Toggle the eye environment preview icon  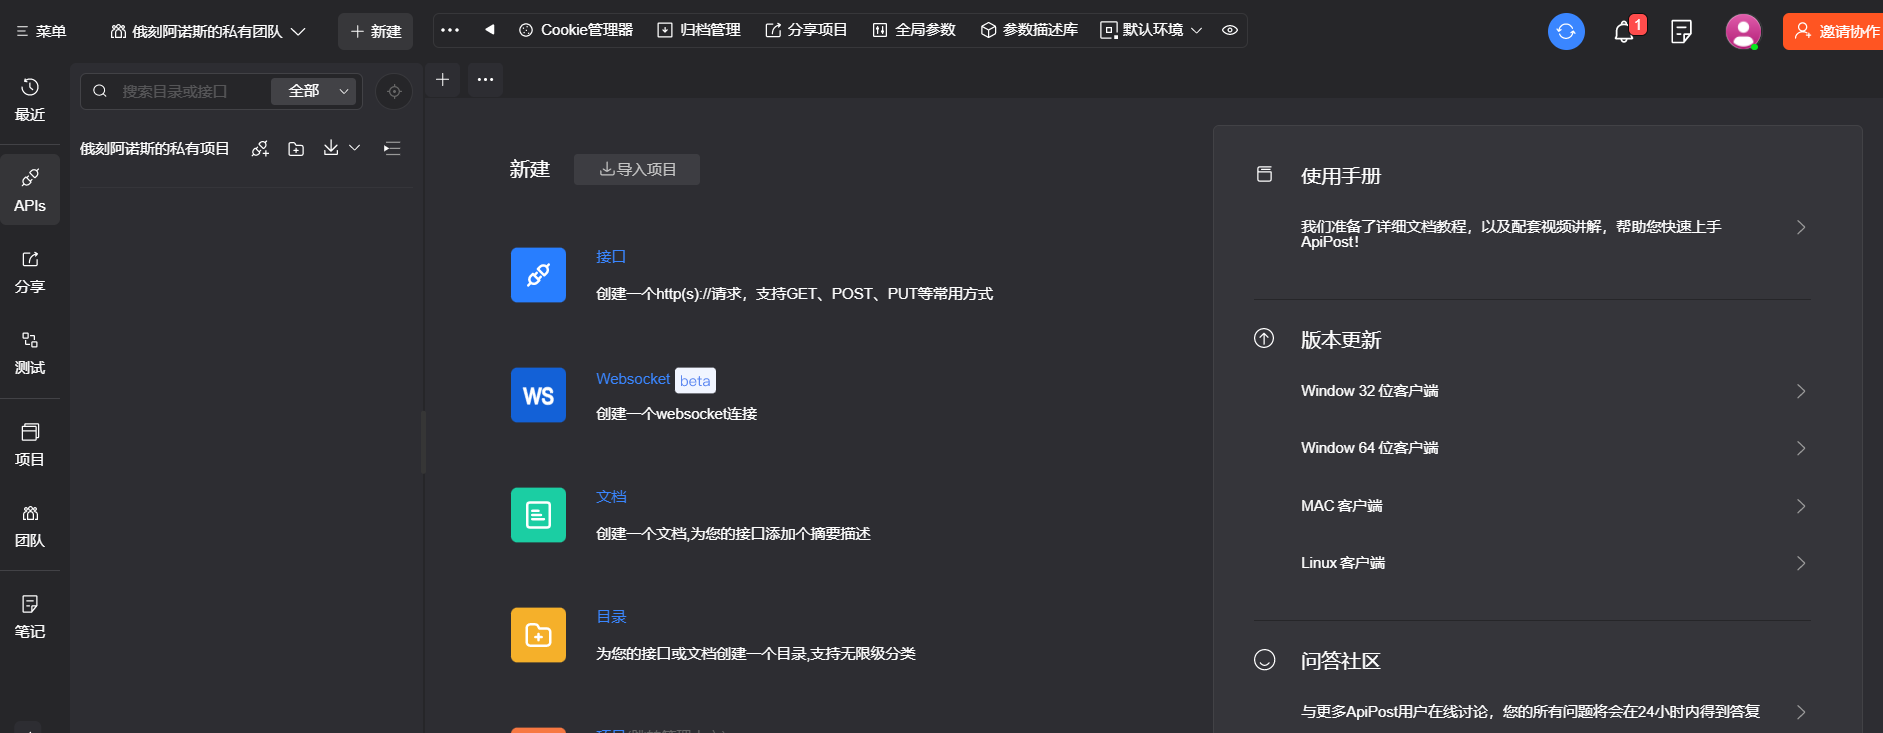click(x=1230, y=30)
